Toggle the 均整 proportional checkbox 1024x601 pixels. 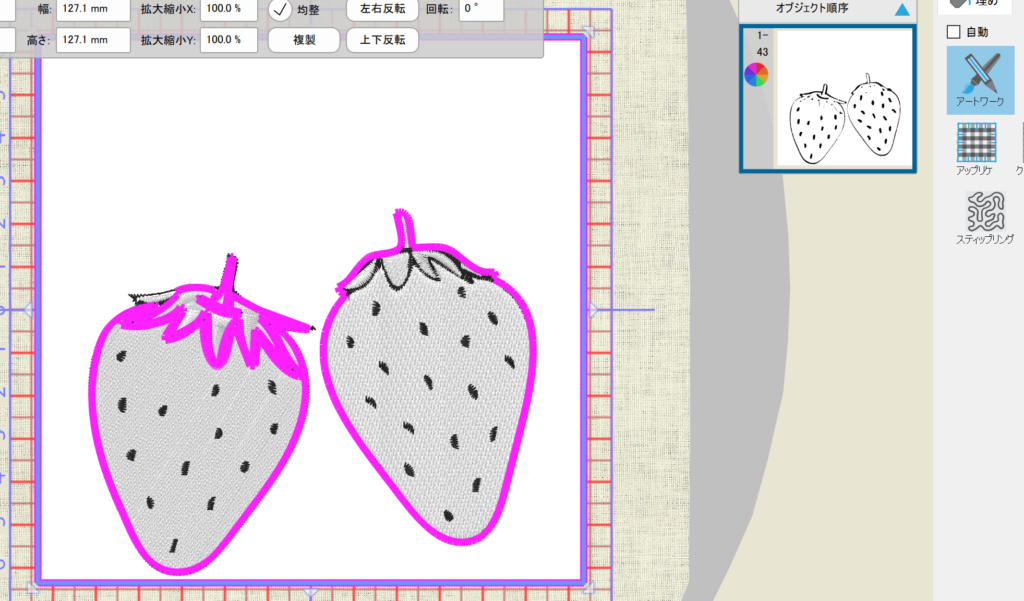281,10
